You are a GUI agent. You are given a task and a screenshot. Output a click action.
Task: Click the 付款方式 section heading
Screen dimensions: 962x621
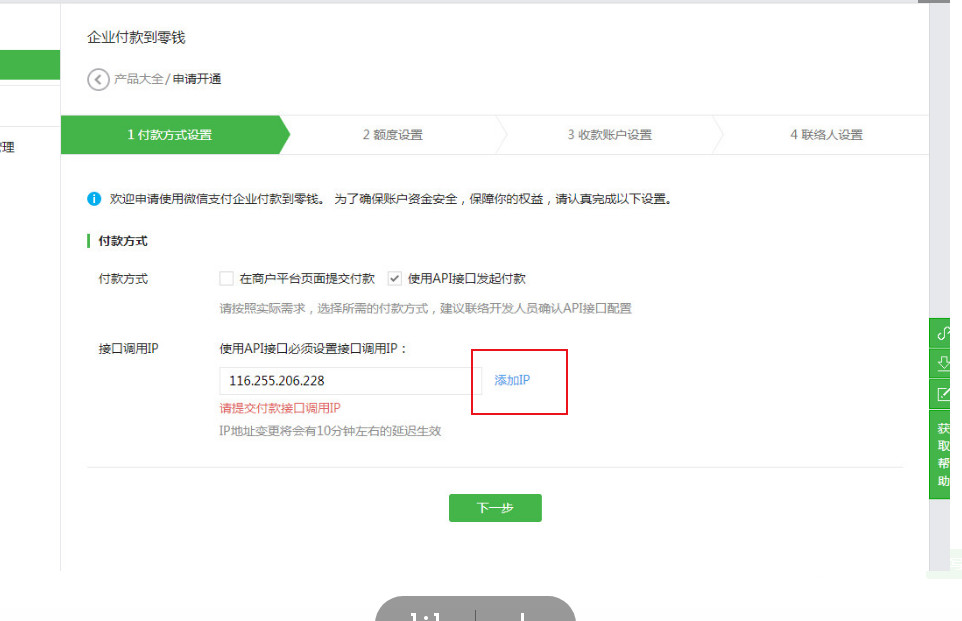123,241
